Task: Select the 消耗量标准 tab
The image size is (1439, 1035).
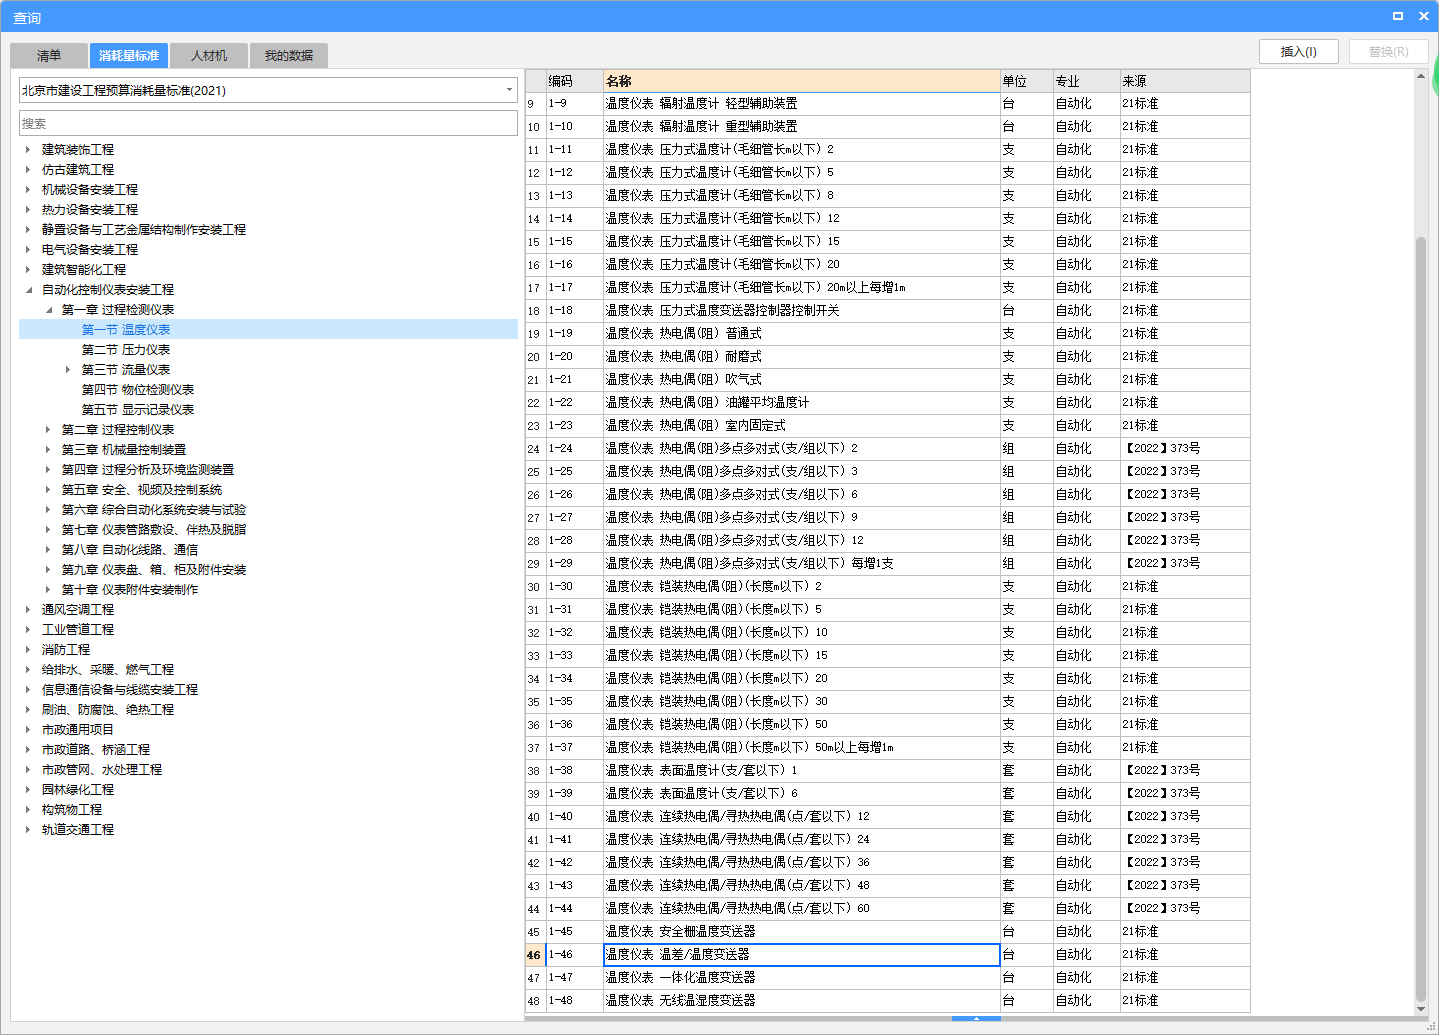Action: (128, 56)
